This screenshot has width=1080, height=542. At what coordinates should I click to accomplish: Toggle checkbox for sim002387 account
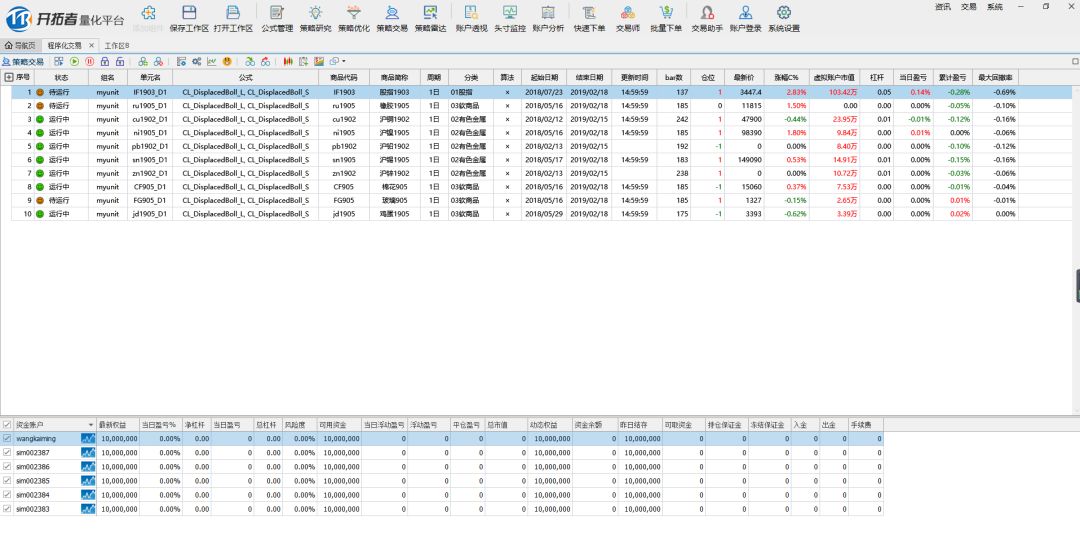7,452
